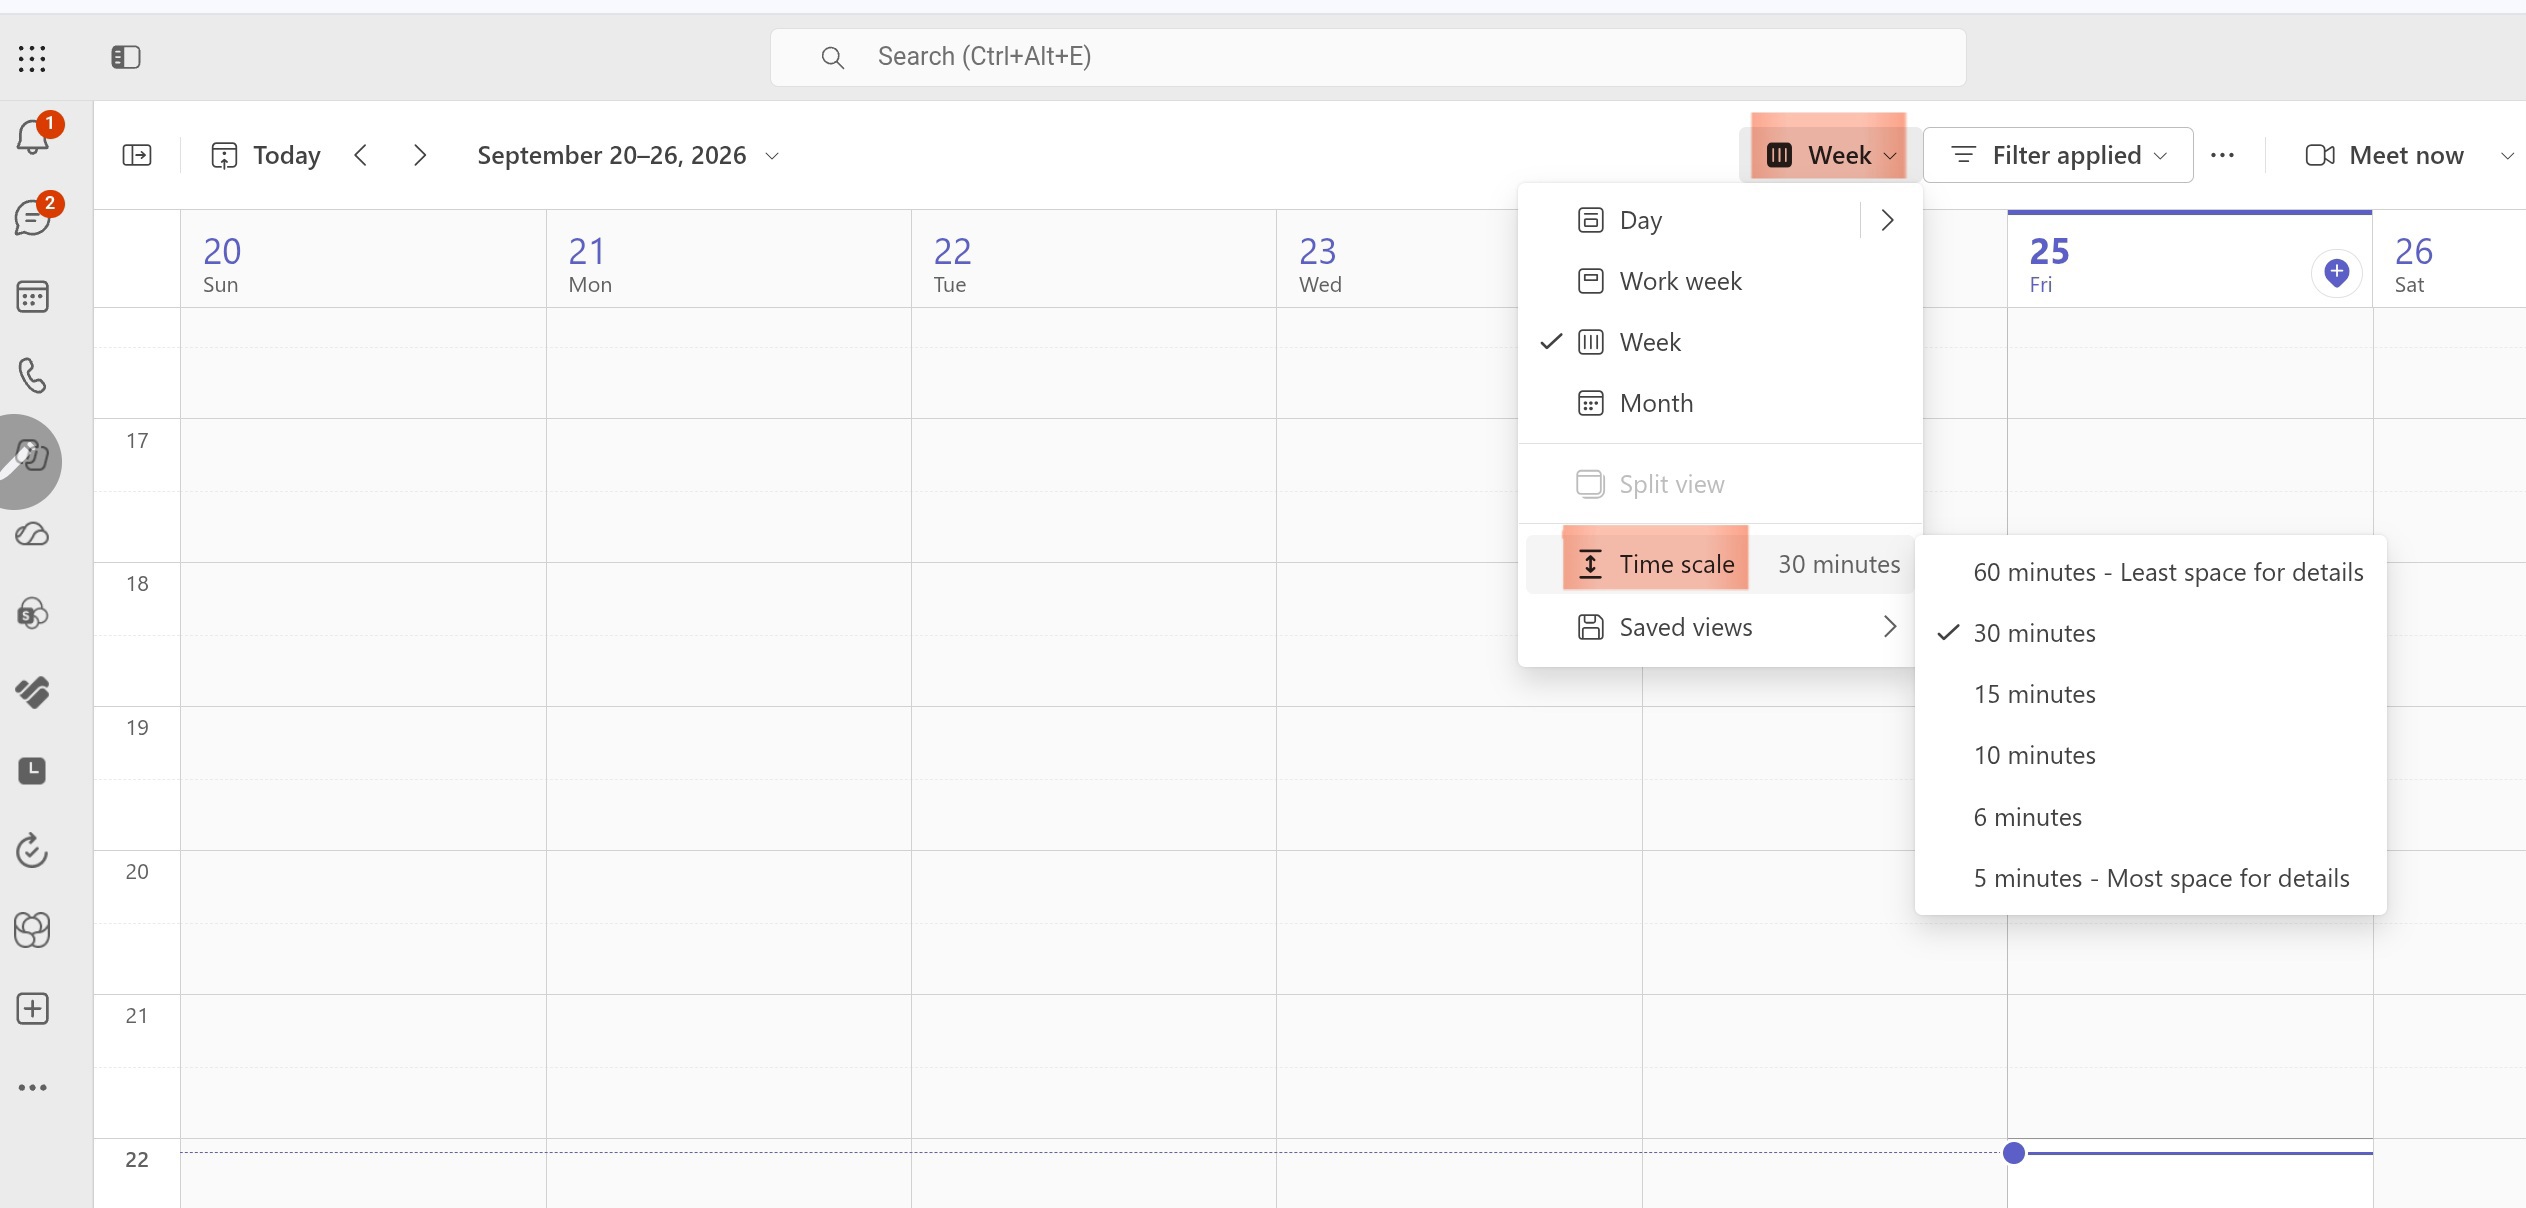This screenshot has width=2526, height=1208.
Task: Choose Day view in menu
Action: tap(1692, 220)
